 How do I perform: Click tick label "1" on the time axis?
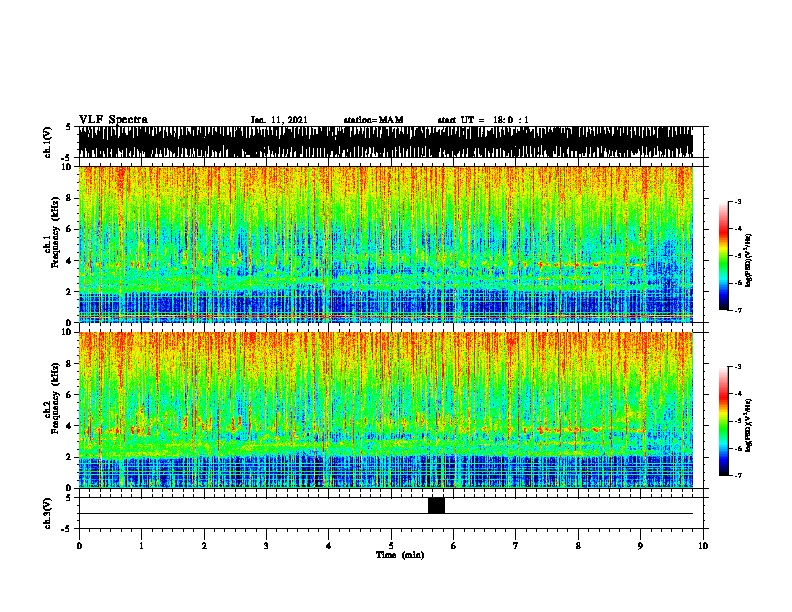tap(141, 546)
